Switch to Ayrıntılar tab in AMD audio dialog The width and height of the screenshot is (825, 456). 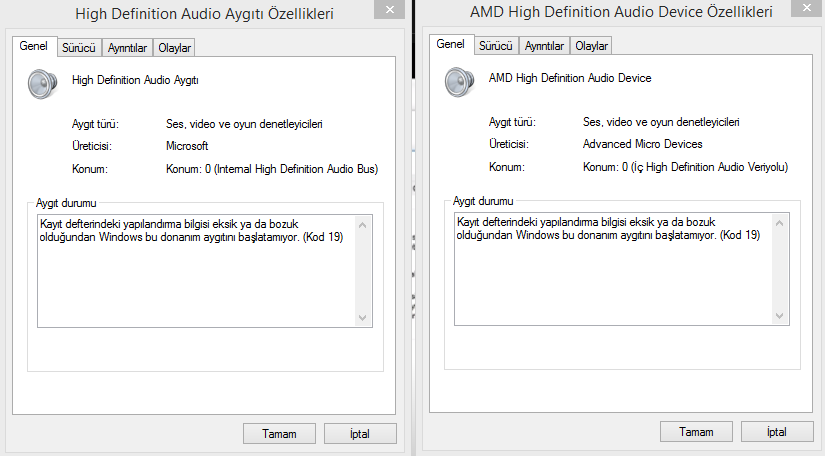[x=544, y=46]
